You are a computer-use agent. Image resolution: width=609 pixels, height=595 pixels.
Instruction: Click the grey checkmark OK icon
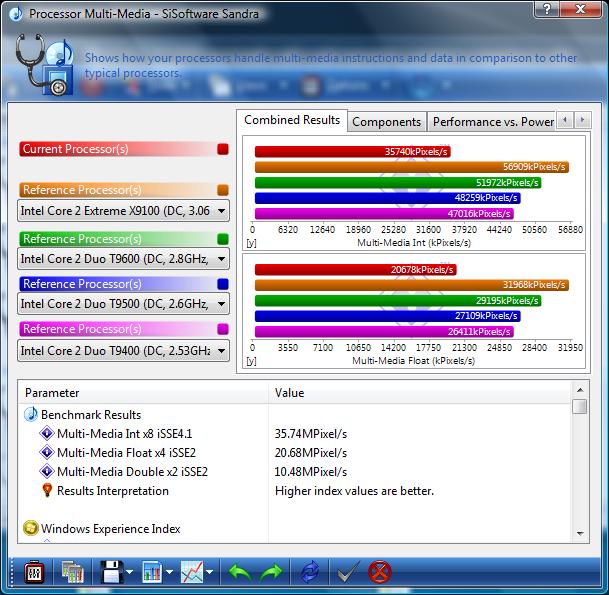[349, 572]
